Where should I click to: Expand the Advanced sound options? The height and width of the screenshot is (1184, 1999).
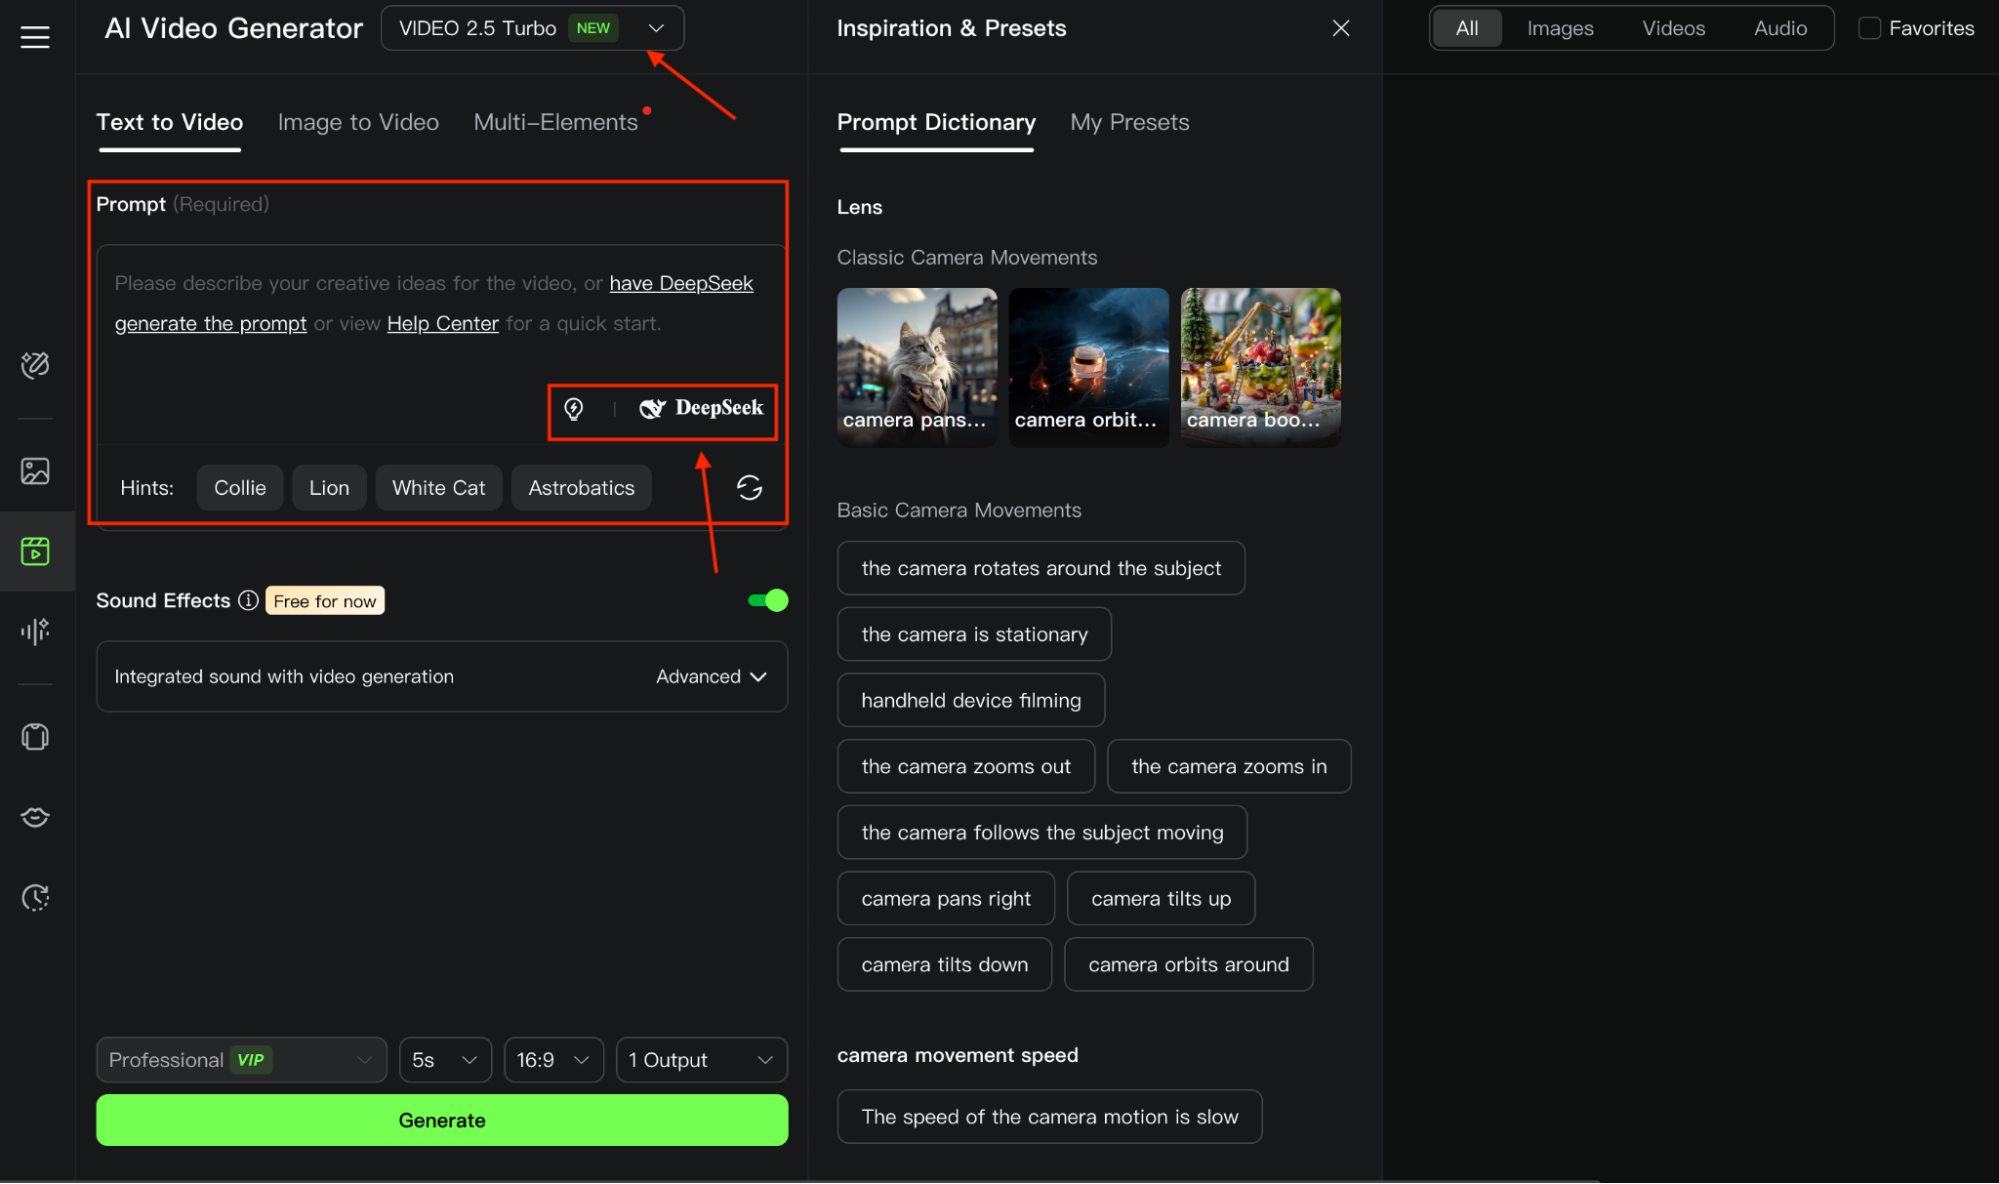711,677
